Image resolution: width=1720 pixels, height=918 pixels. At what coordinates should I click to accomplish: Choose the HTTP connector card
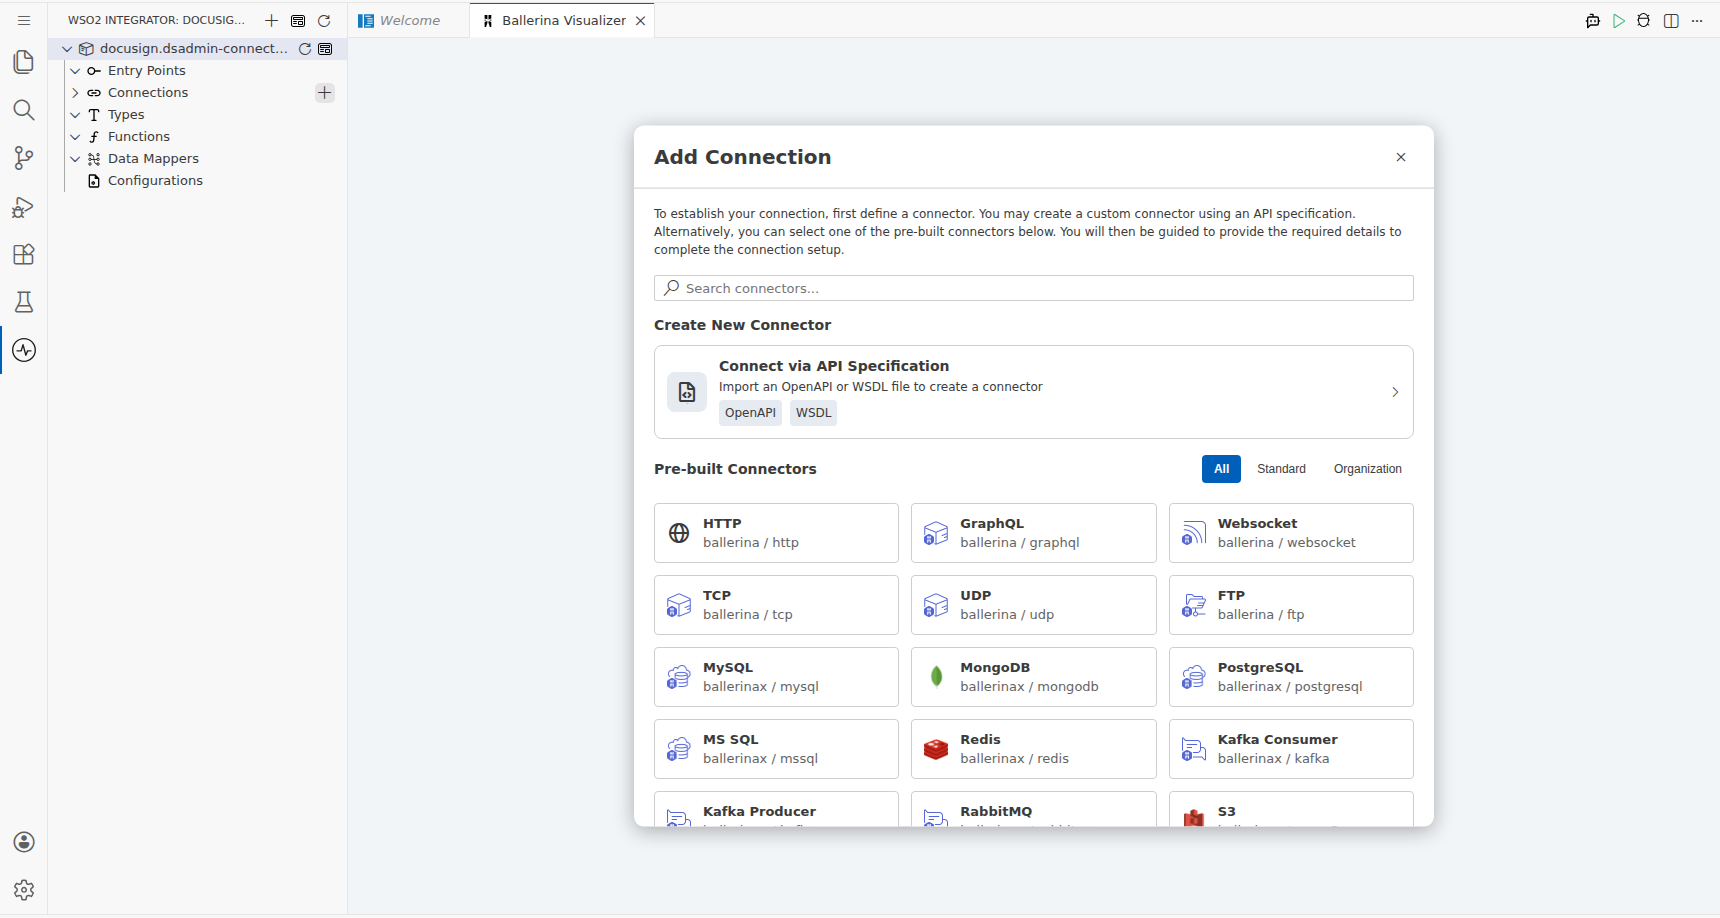776,533
